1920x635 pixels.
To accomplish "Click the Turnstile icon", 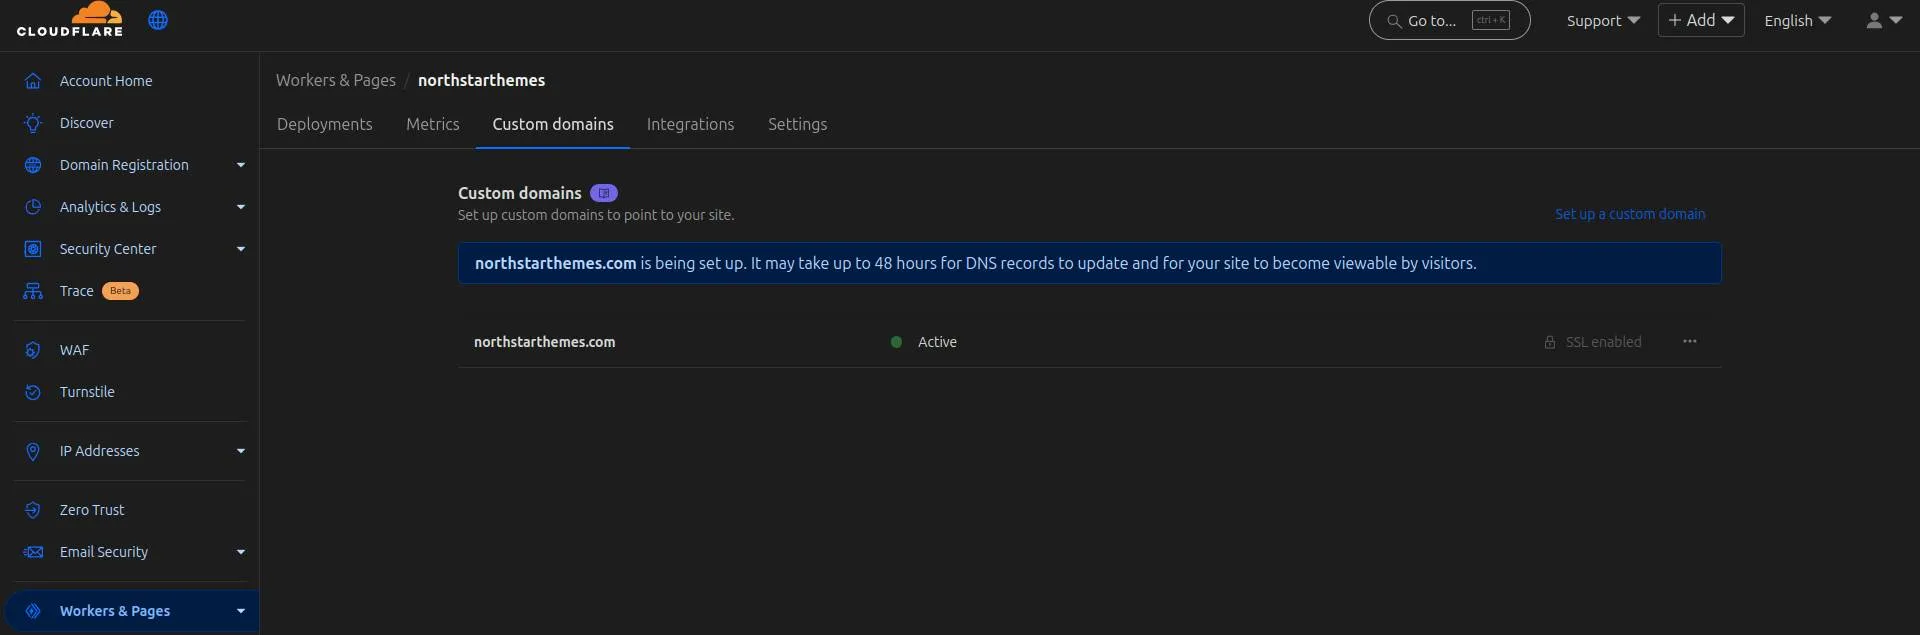I will [33, 392].
